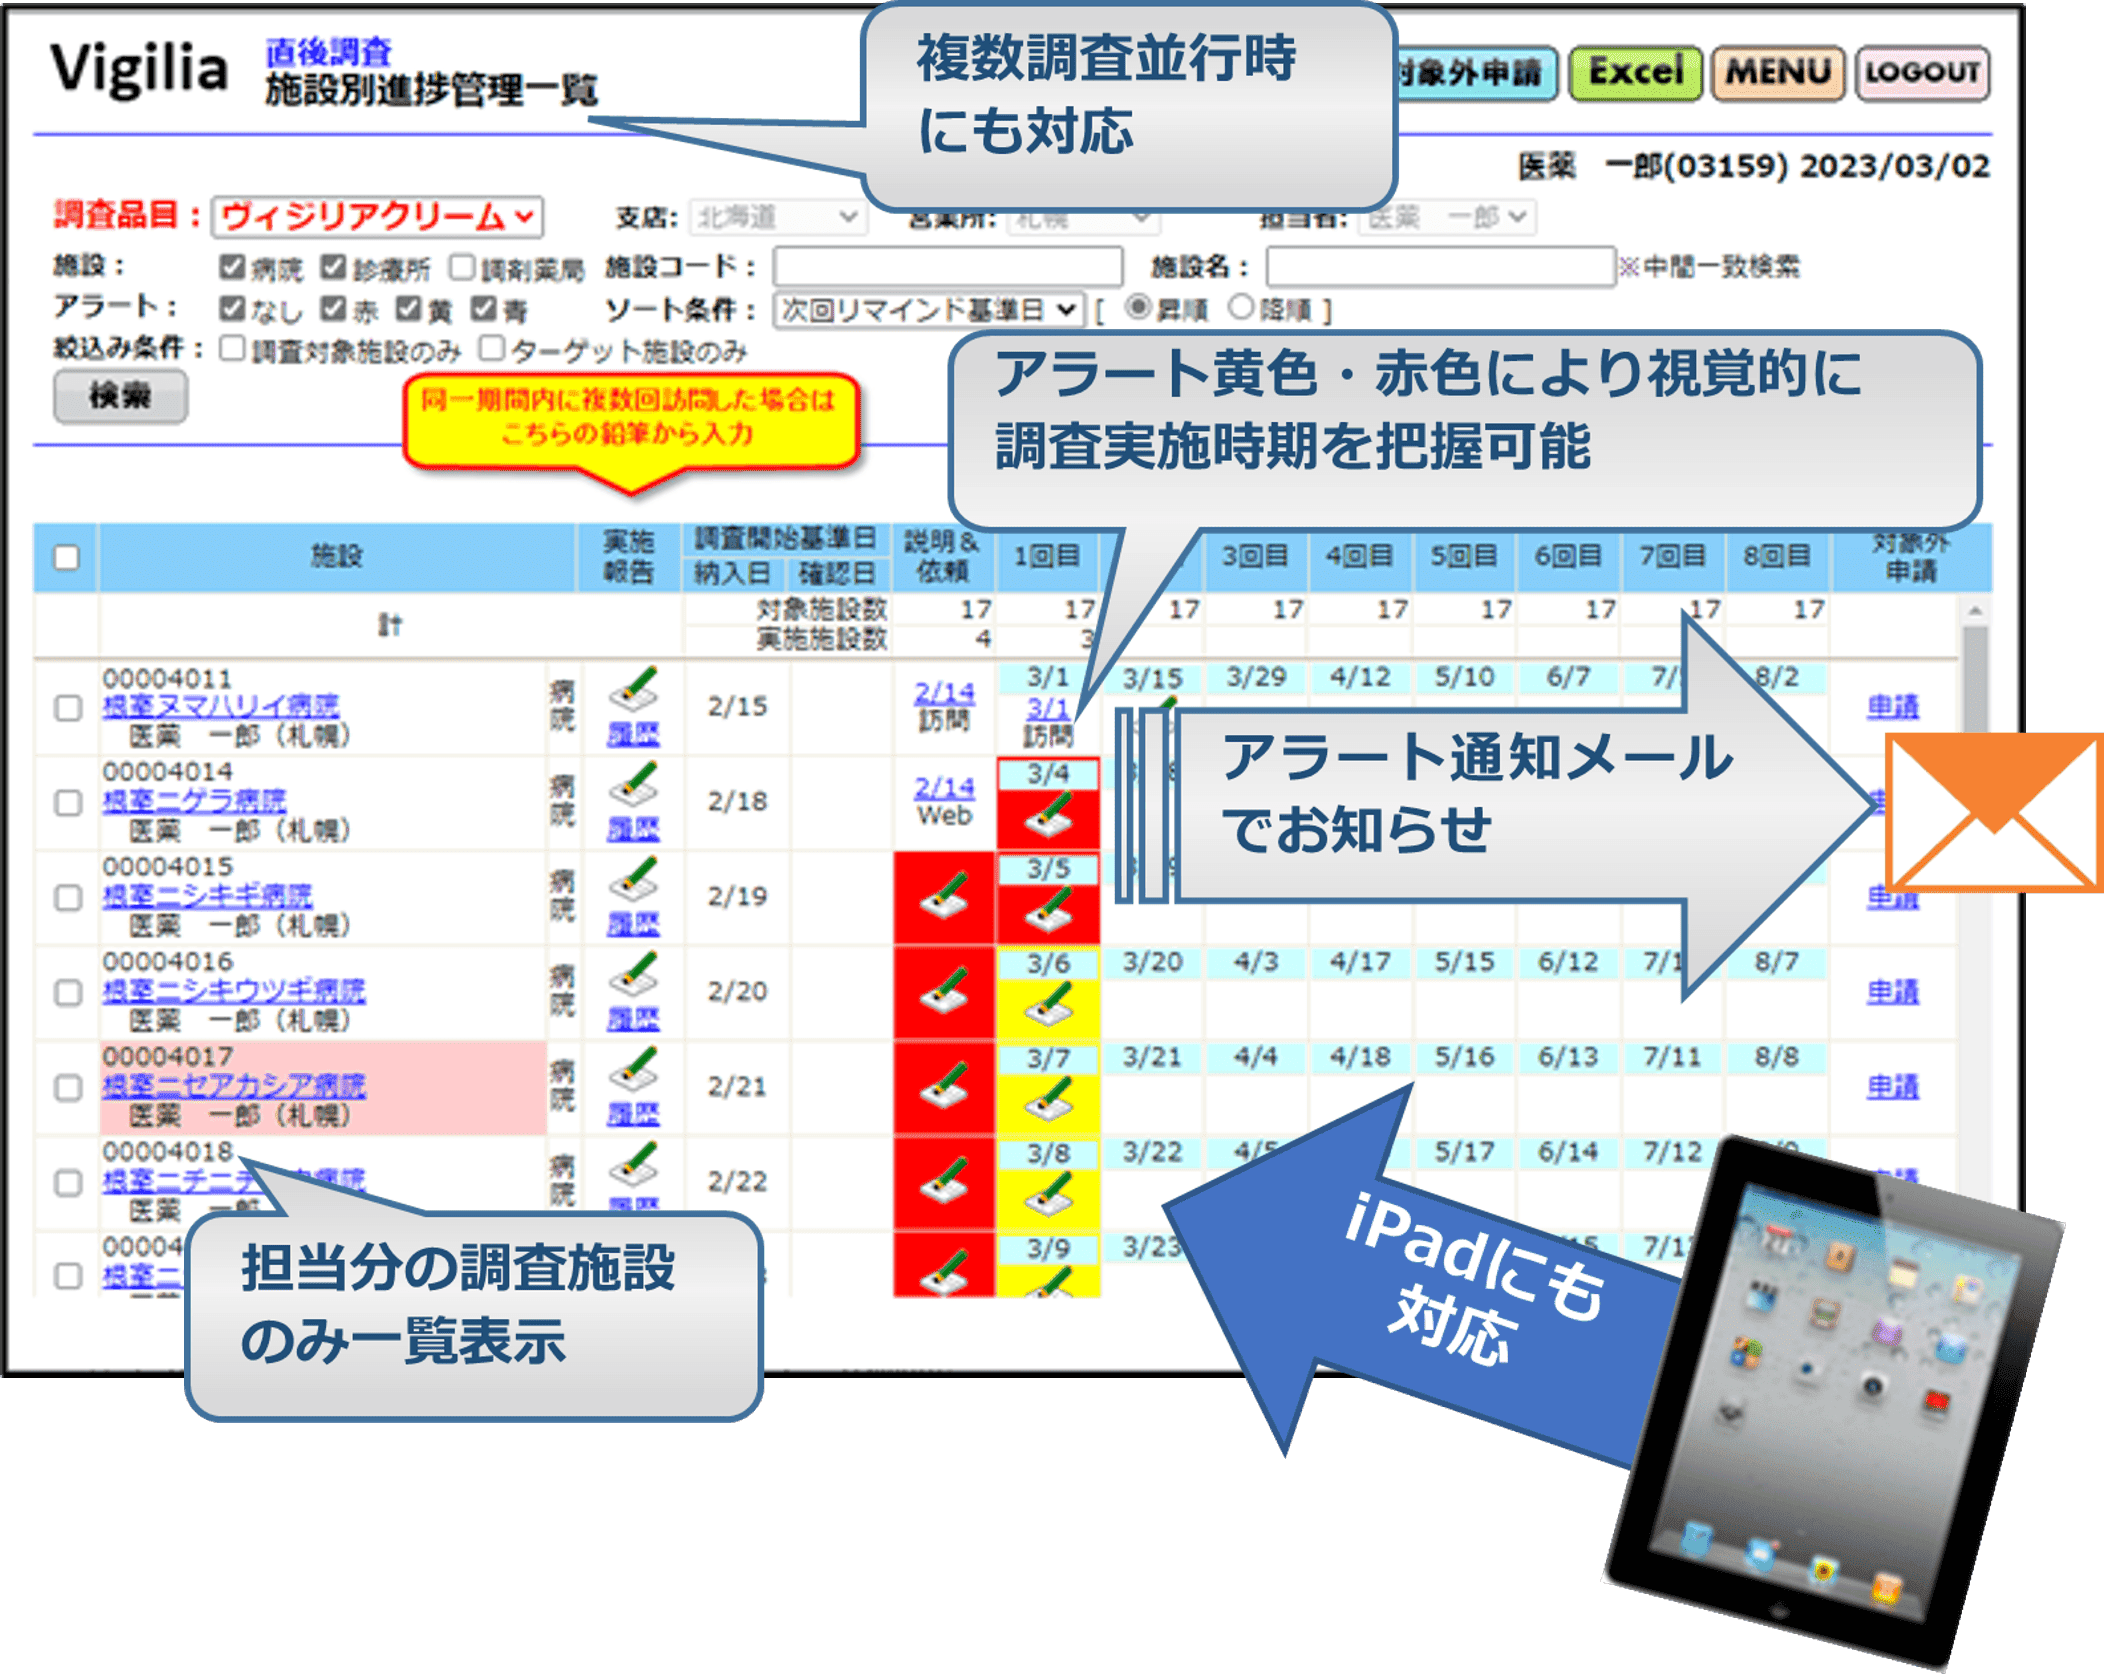Open the 根室ニセアカシア病院 facility link

(234, 1086)
